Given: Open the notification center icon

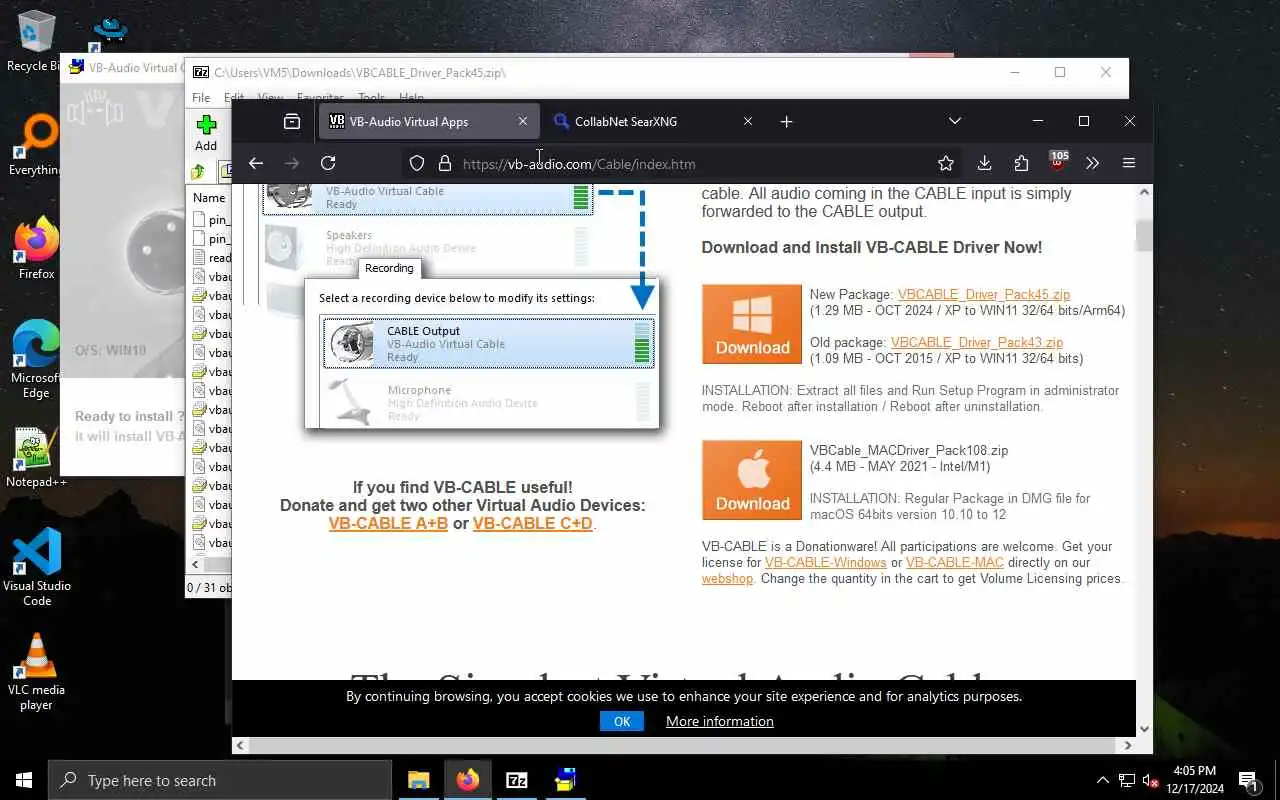Looking at the screenshot, I should coord(1248,780).
